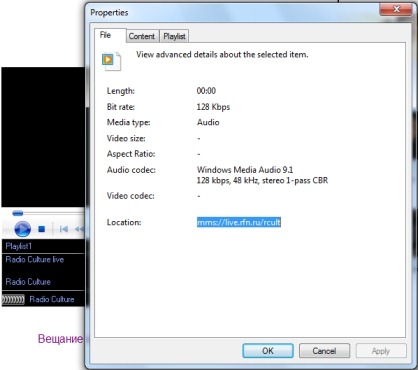The height and width of the screenshot is (370, 418).
Task: Click the greyed Apply button
Action: pyautogui.click(x=381, y=351)
